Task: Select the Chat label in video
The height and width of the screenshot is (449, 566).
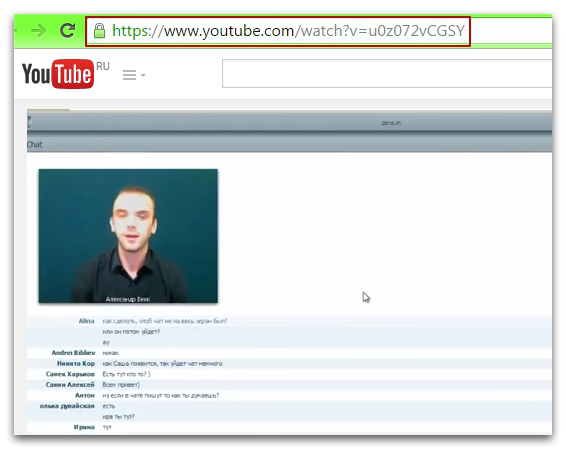Action: (35, 145)
